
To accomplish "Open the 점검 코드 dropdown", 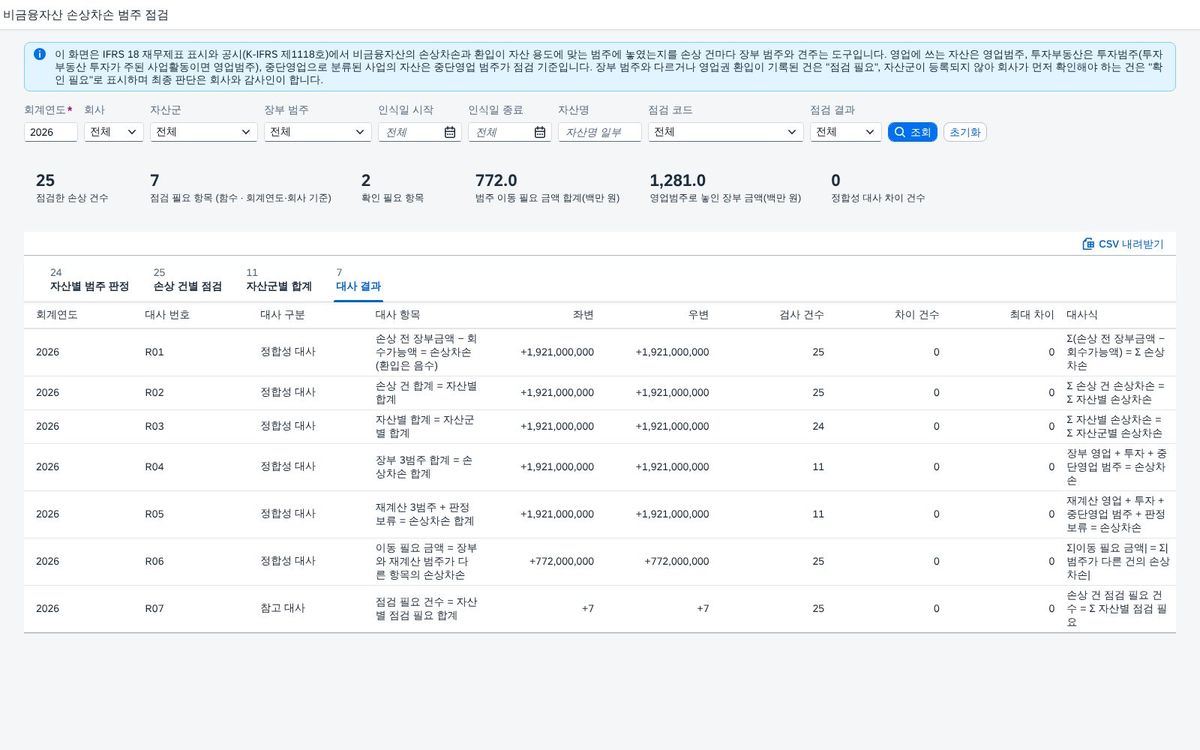I will (x=726, y=132).
